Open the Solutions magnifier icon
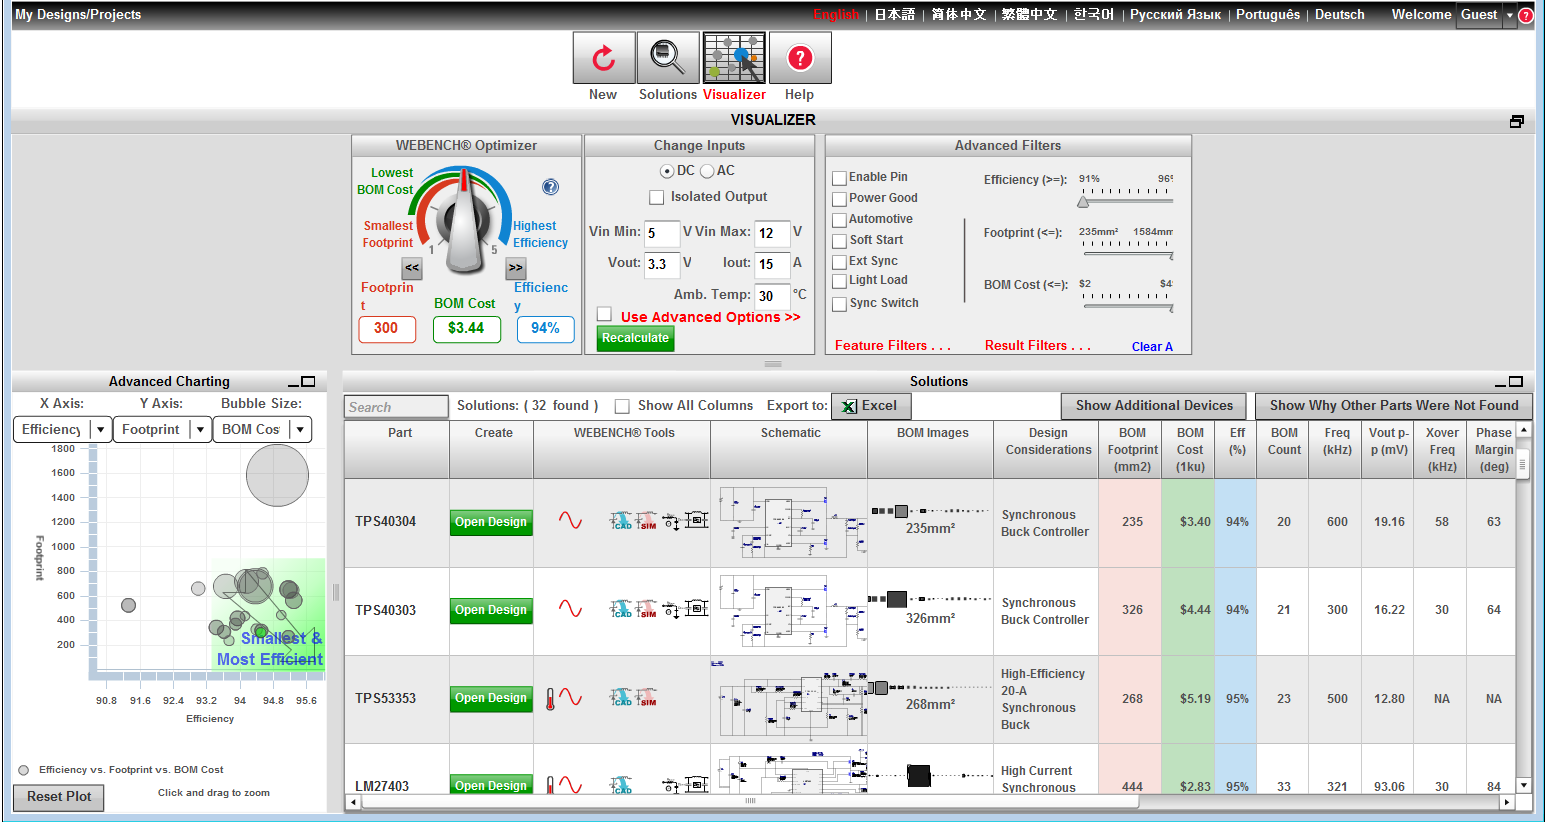The width and height of the screenshot is (1547, 822). (668, 58)
